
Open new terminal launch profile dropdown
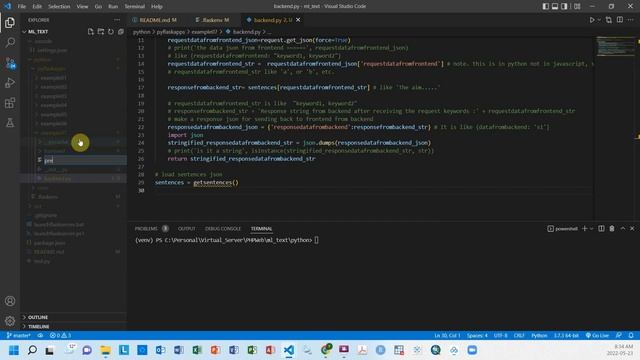point(591,229)
